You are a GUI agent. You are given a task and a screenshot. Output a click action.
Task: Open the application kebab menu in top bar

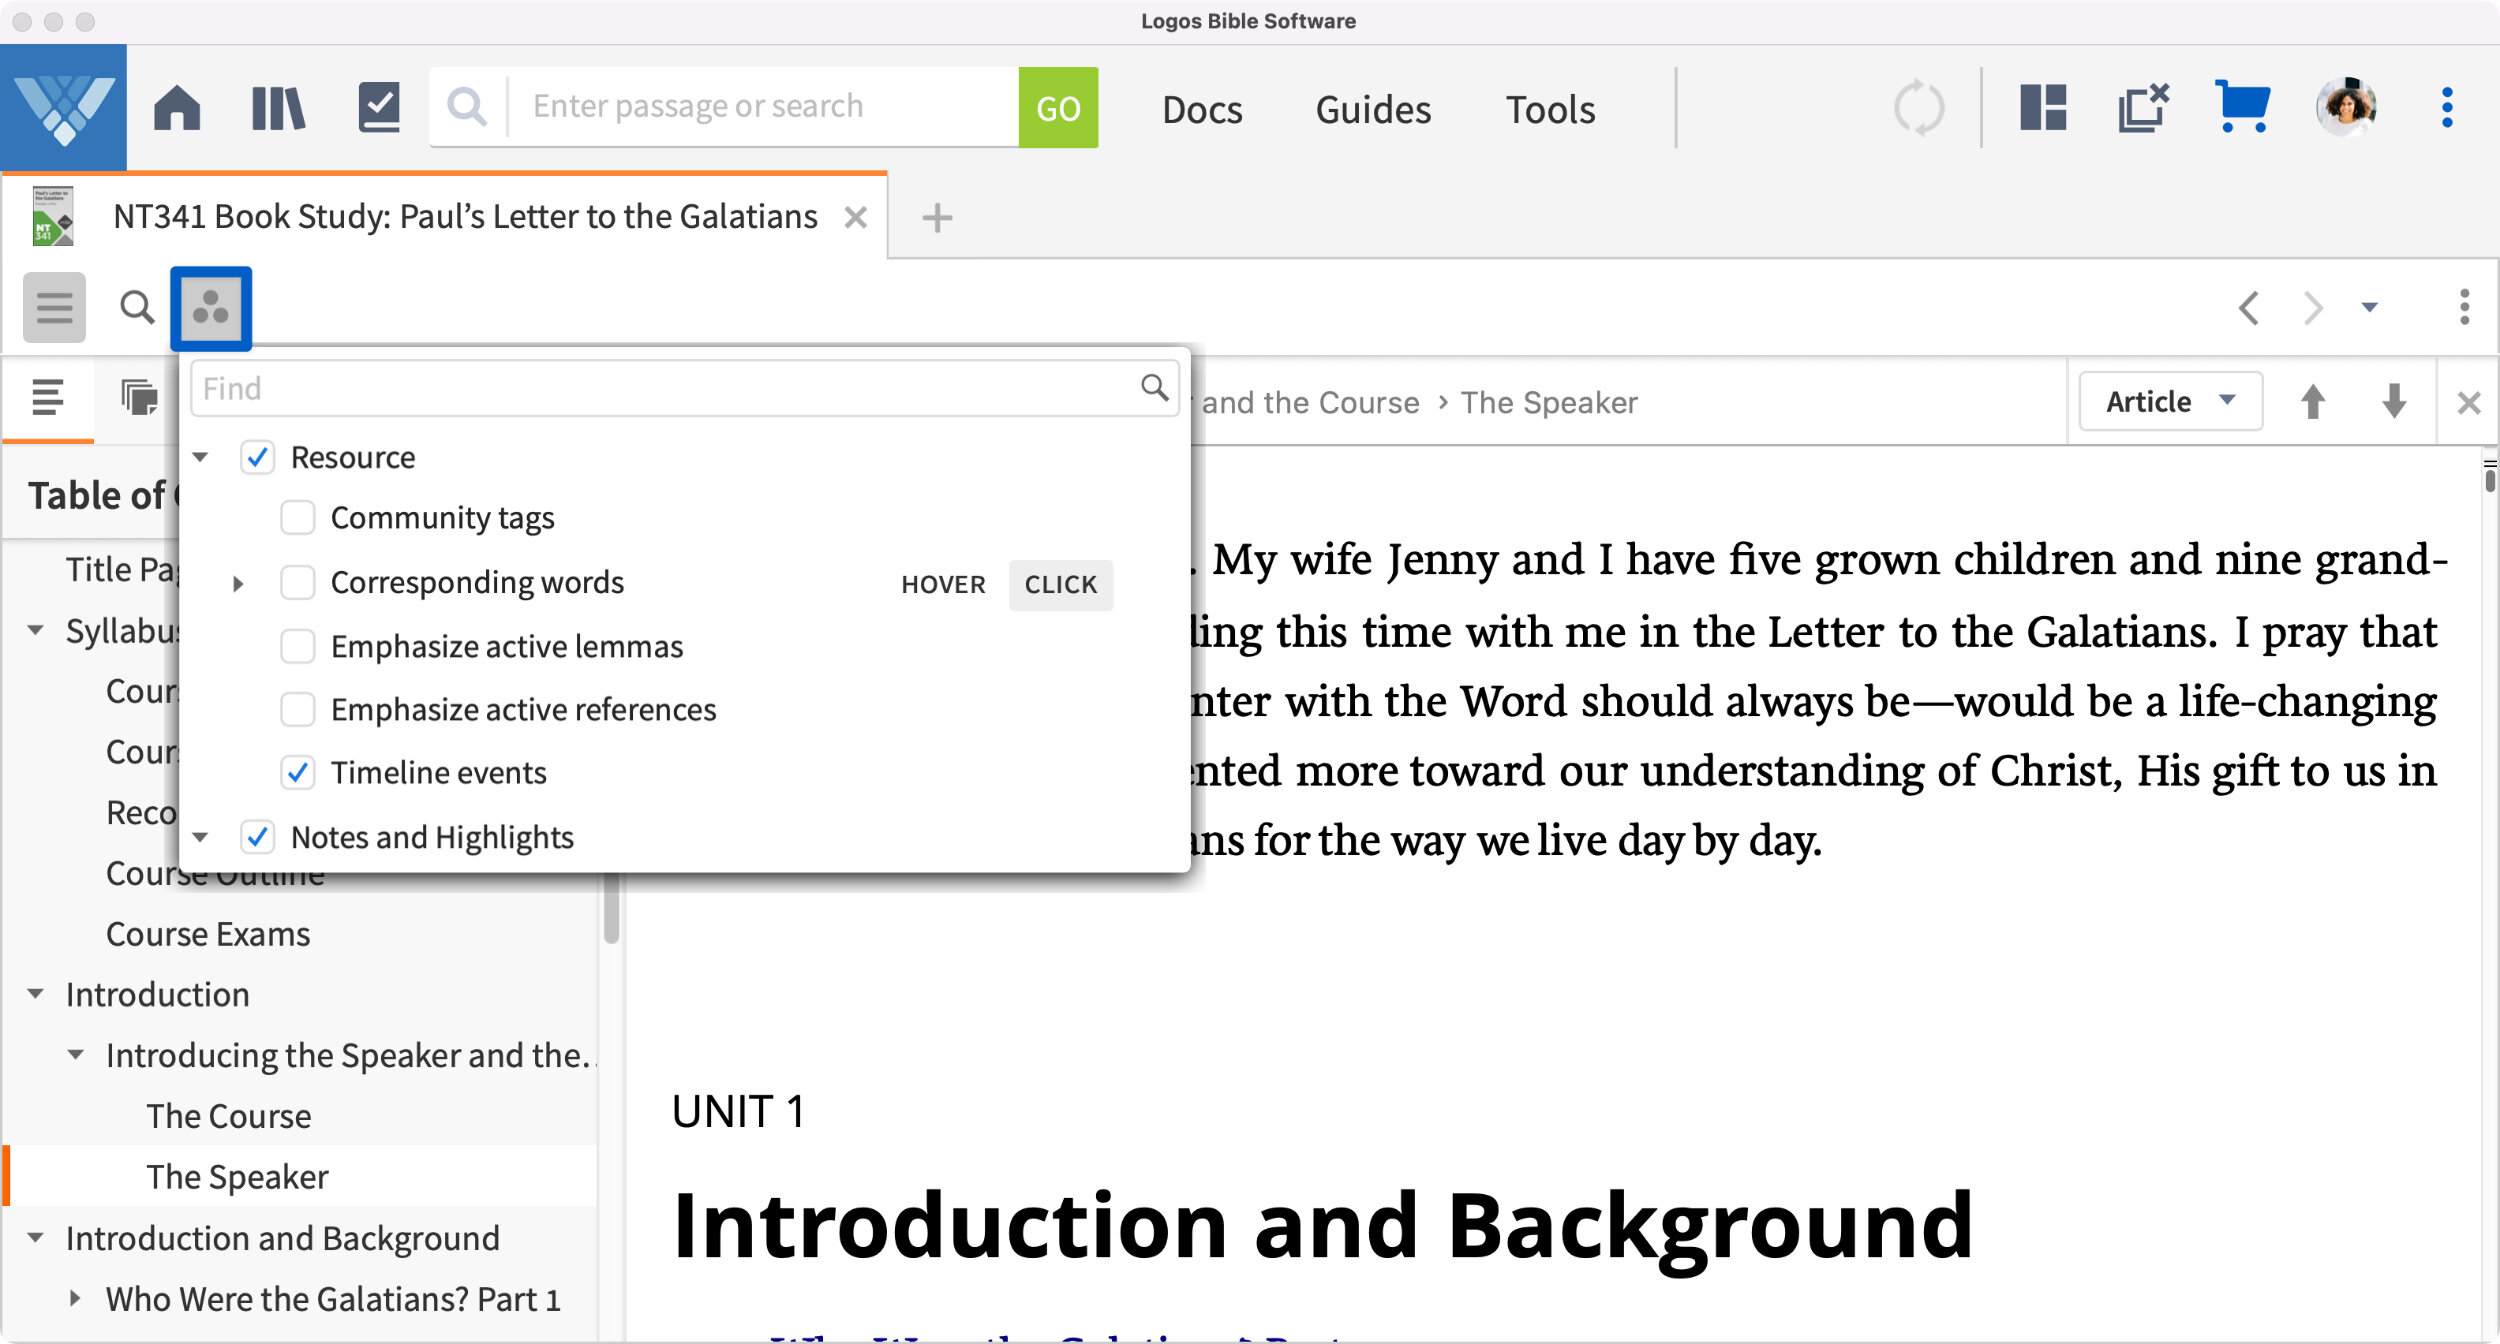2447,108
